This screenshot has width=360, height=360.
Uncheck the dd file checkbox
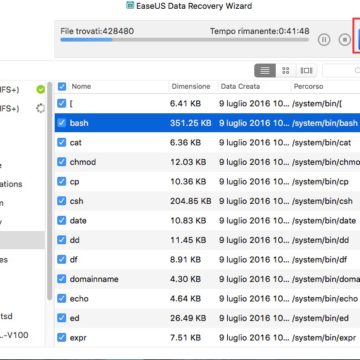click(x=62, y=240)
